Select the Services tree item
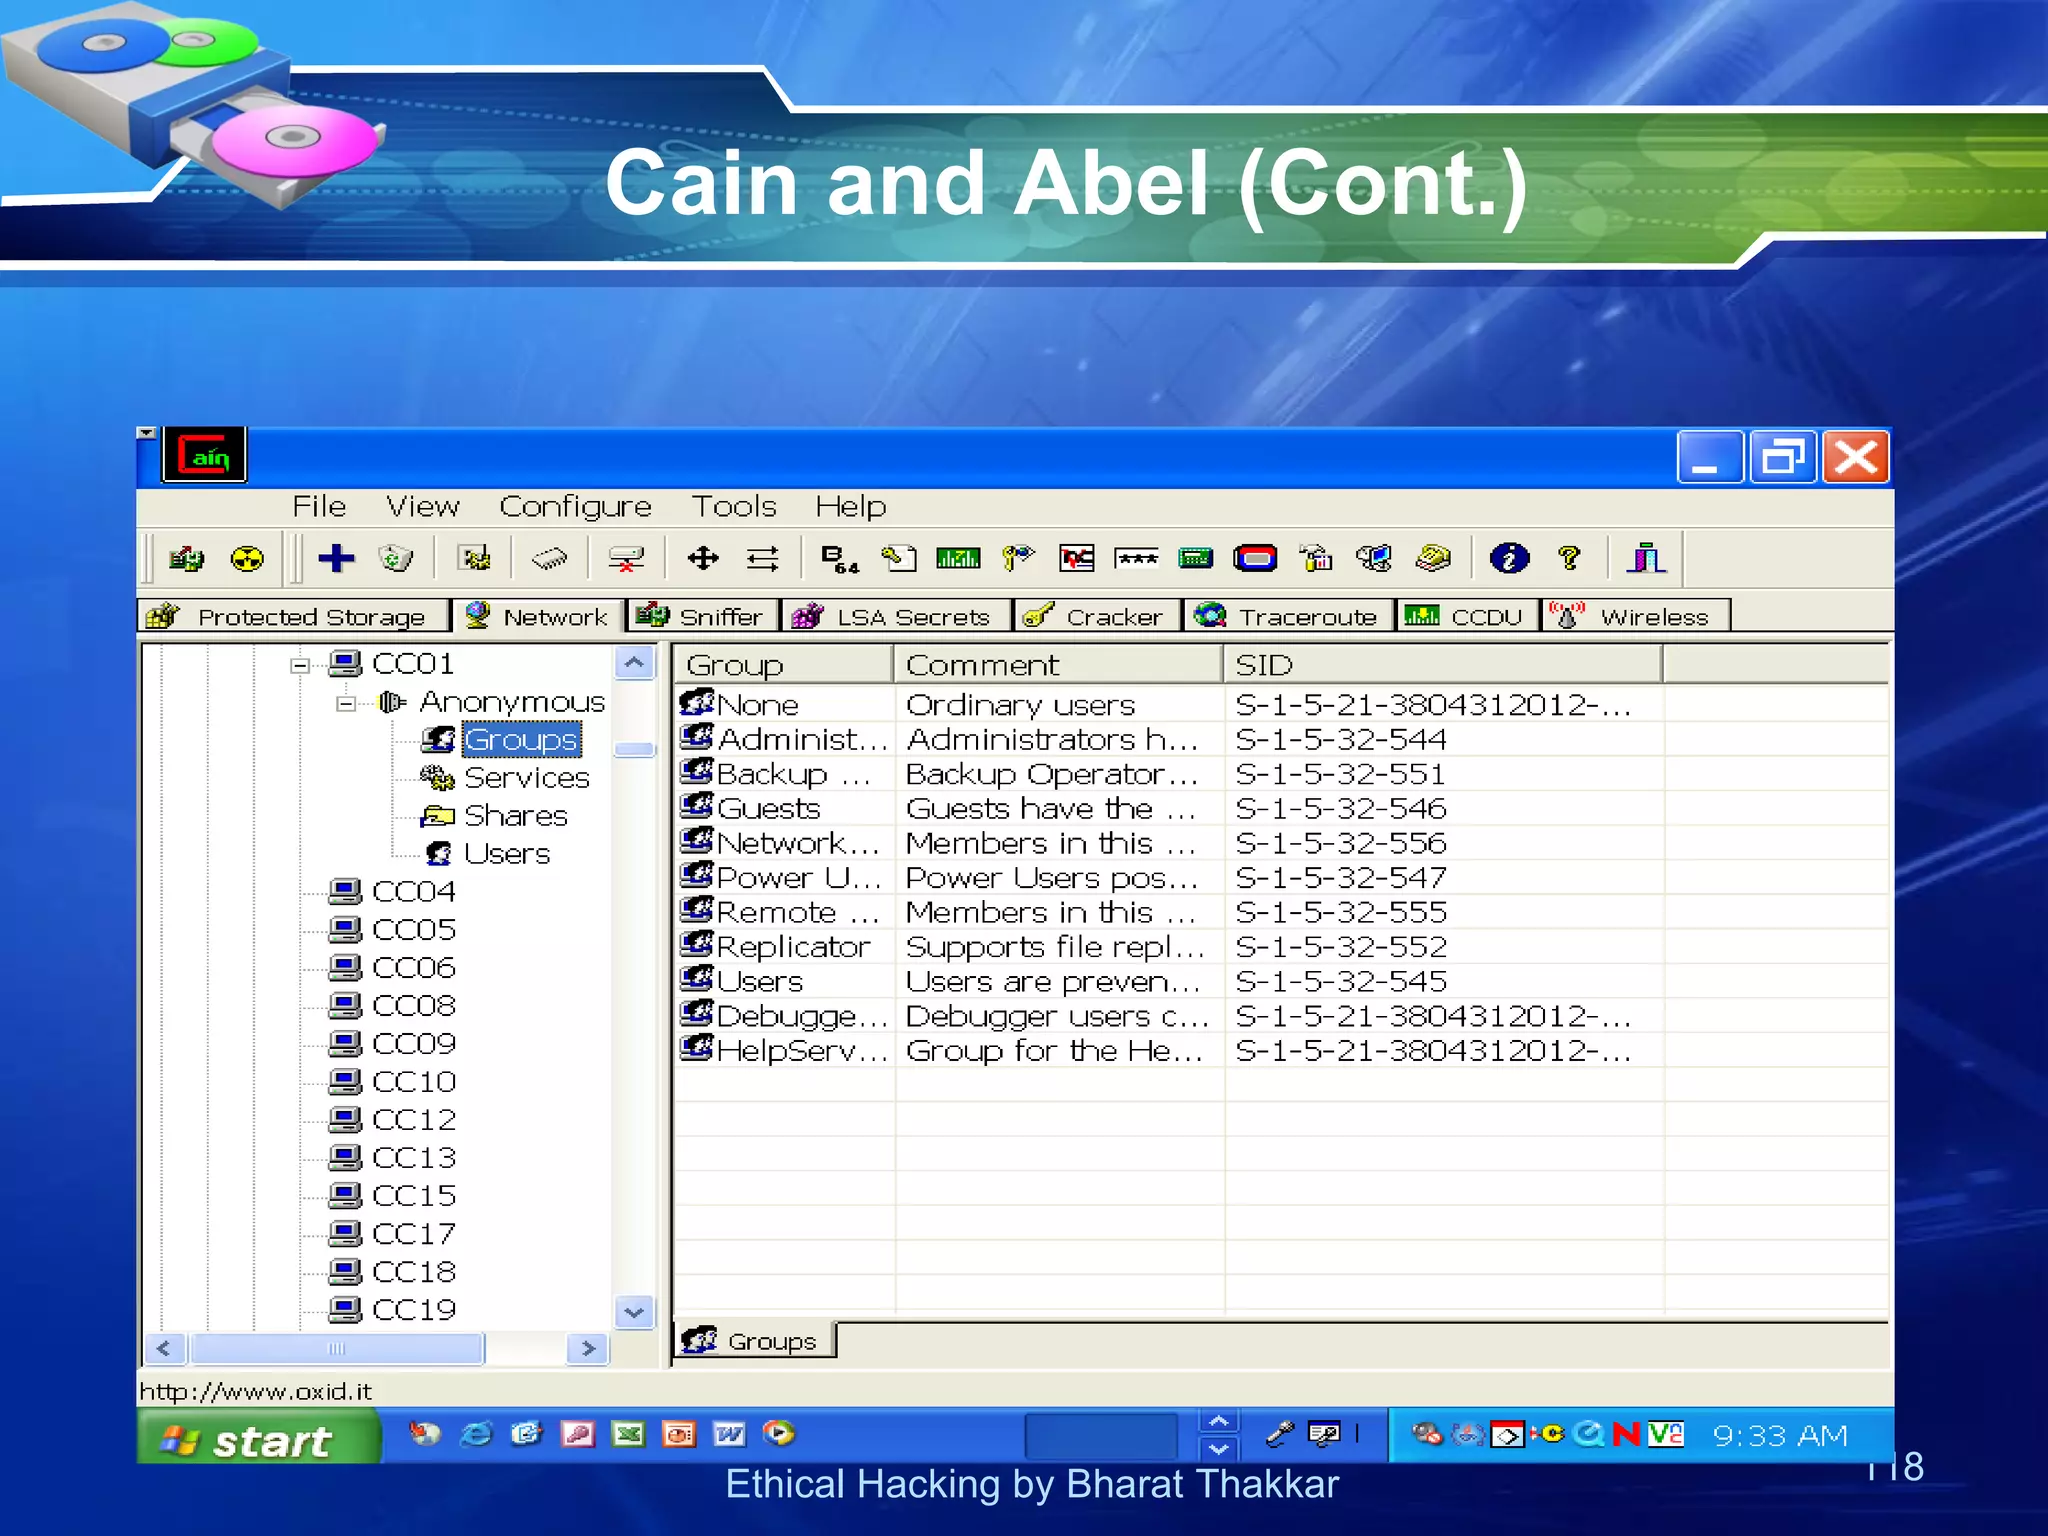The height and width of the screenshot is (1536, 2048). pos(526,778)
